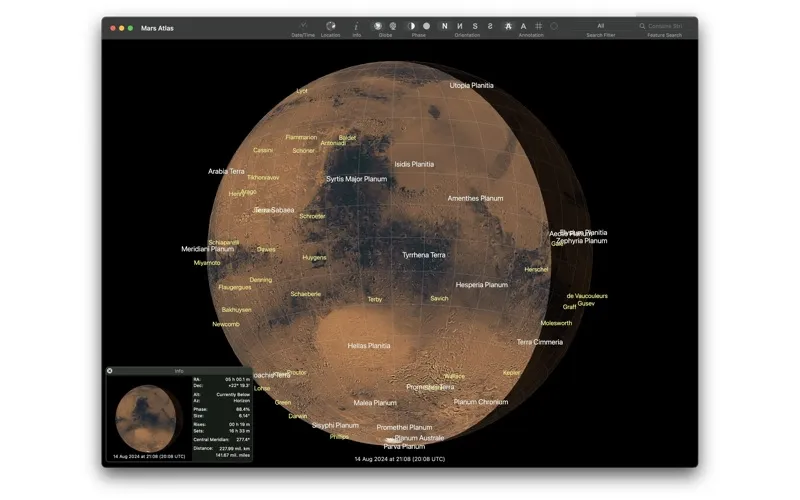800x500 pixels.
Task: Toggle plain A annotation icon
Action: pos(523,26)
